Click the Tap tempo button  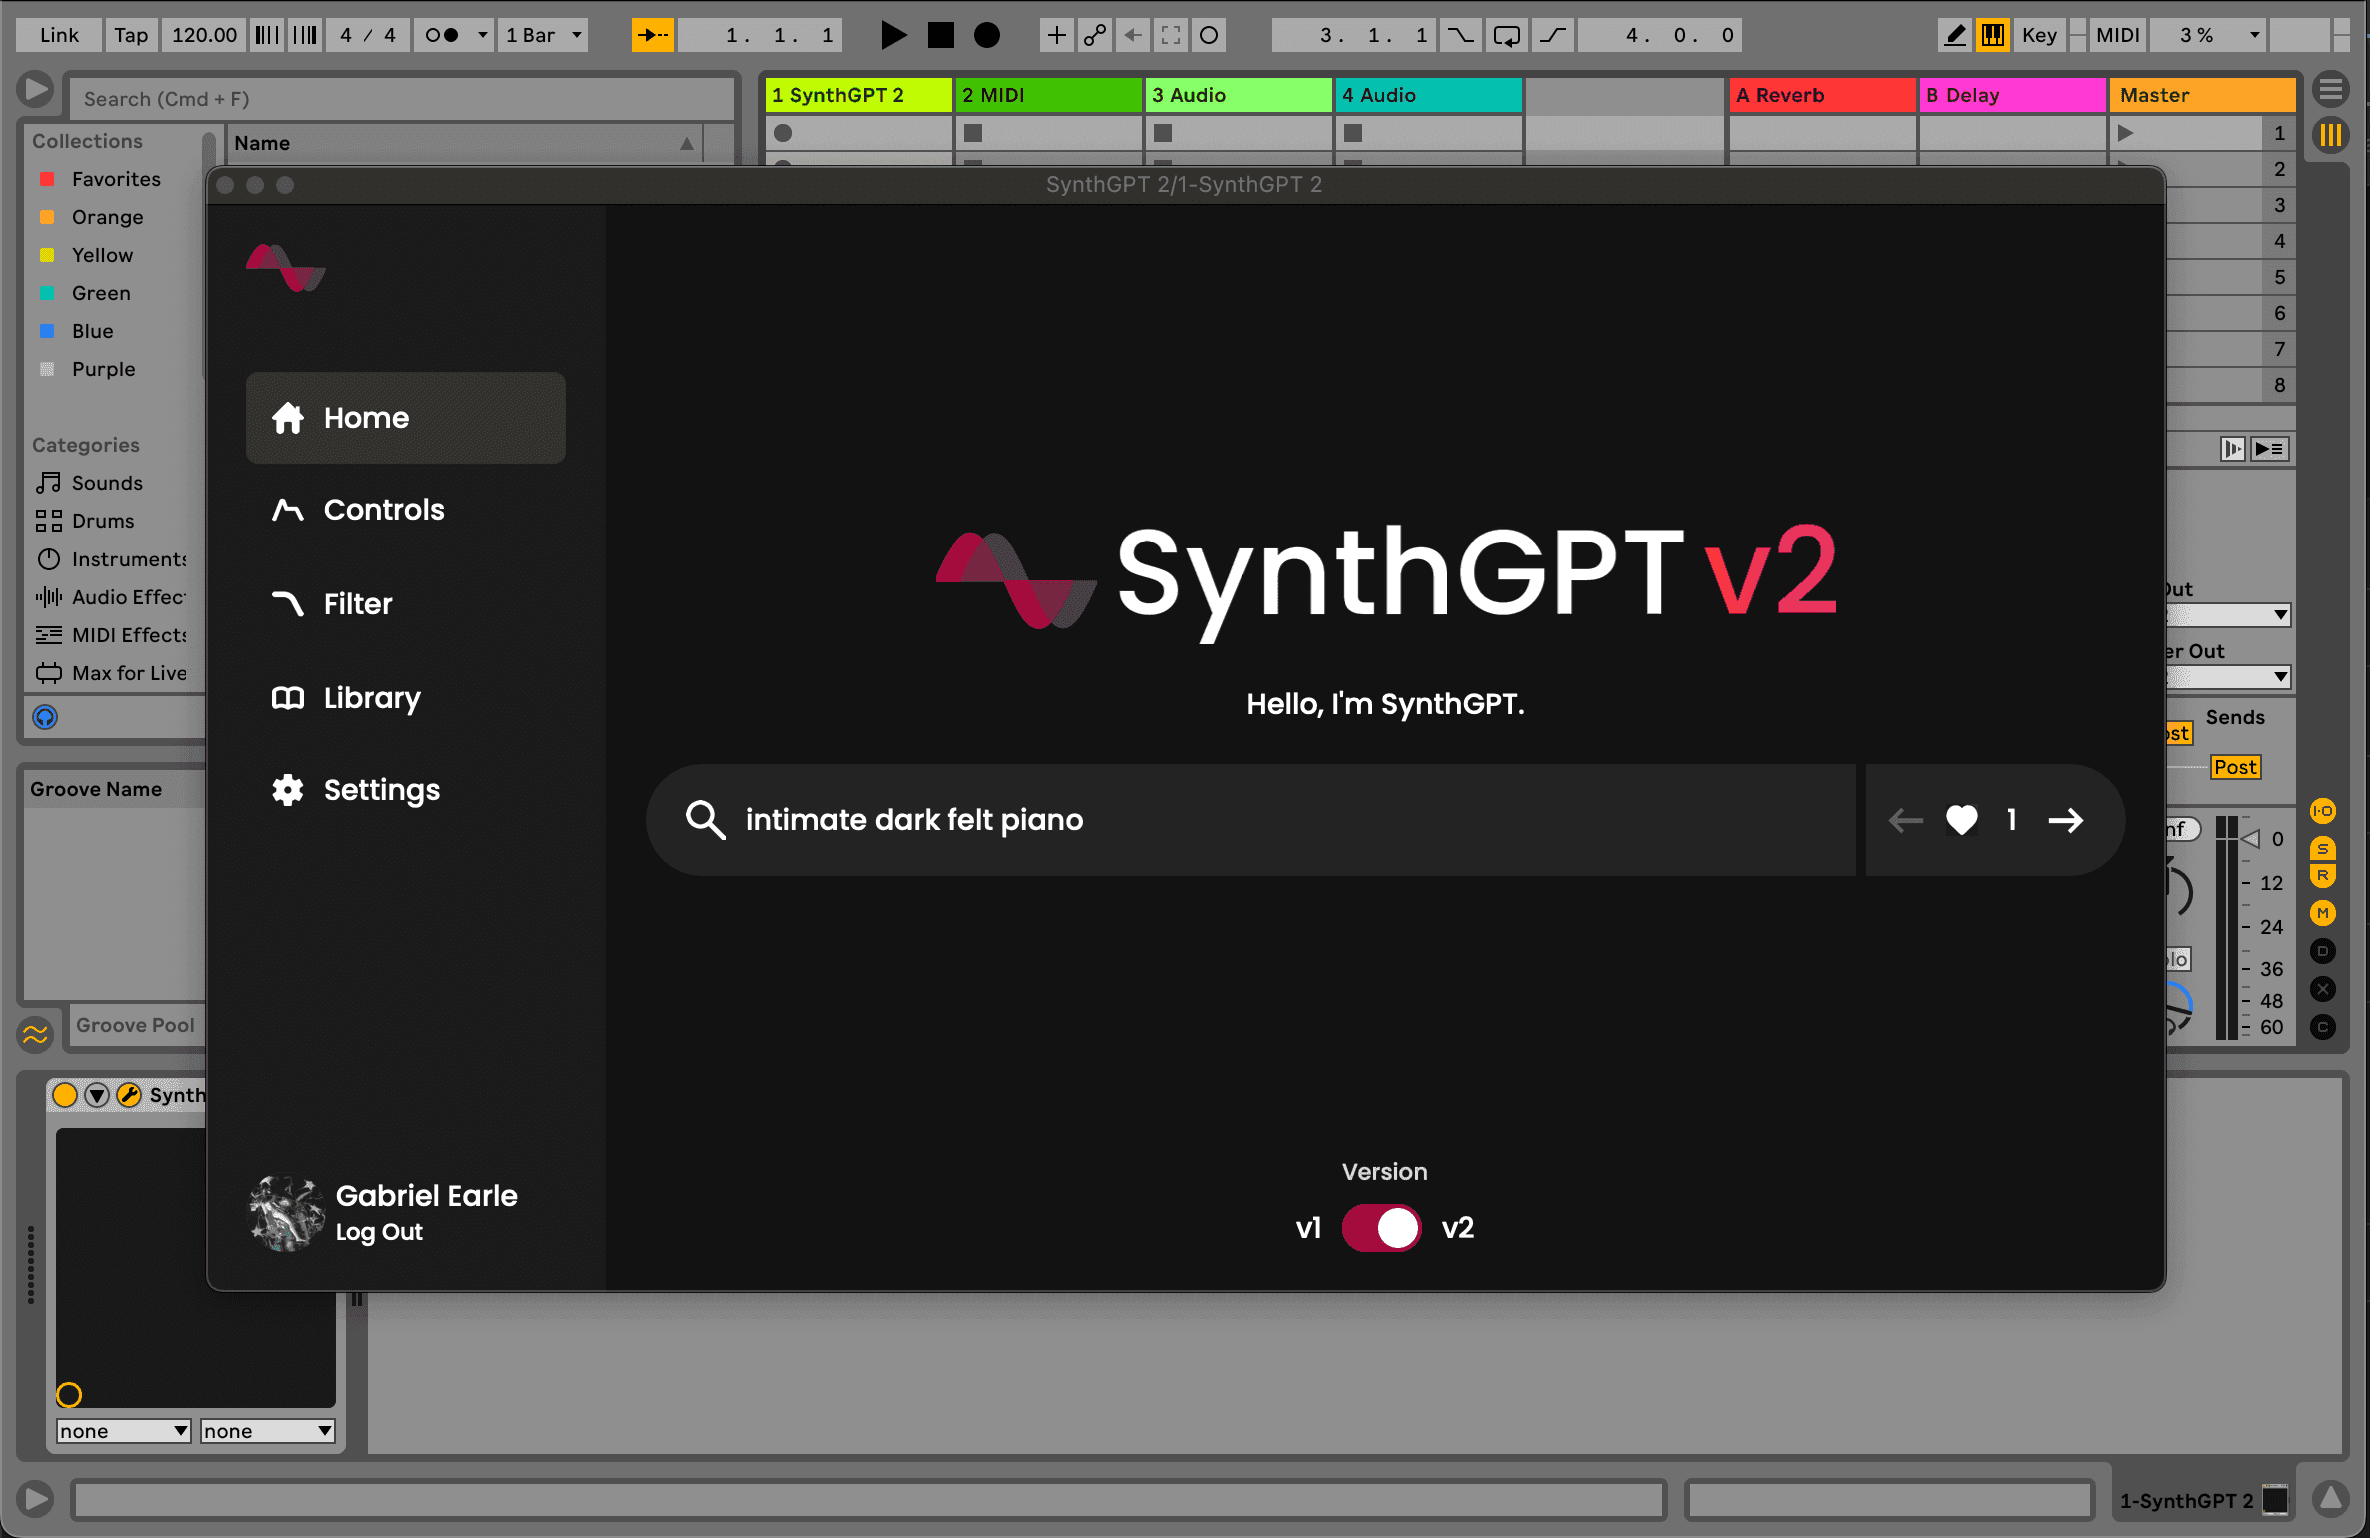131,35
